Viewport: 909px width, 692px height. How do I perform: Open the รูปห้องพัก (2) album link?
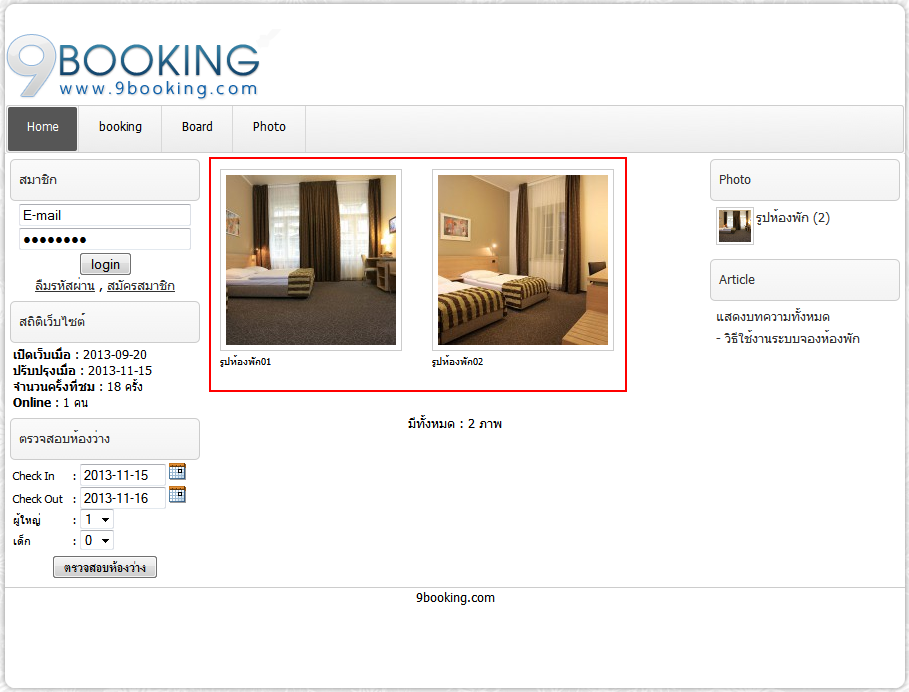(x=792, y=218)
